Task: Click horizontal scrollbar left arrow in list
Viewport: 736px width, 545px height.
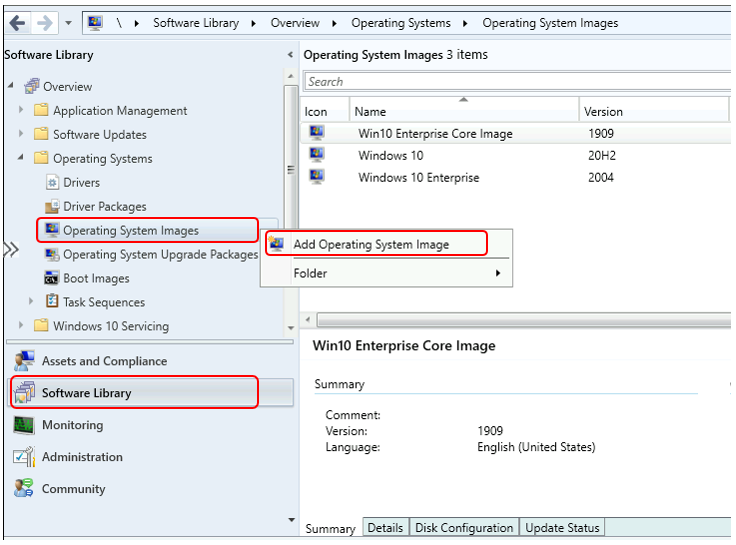Action: pyautogui.click(x=308, y=320)
